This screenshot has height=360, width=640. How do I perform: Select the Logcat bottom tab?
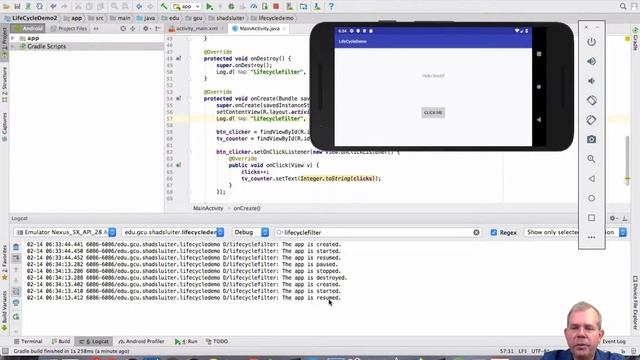tap(94, 341)
